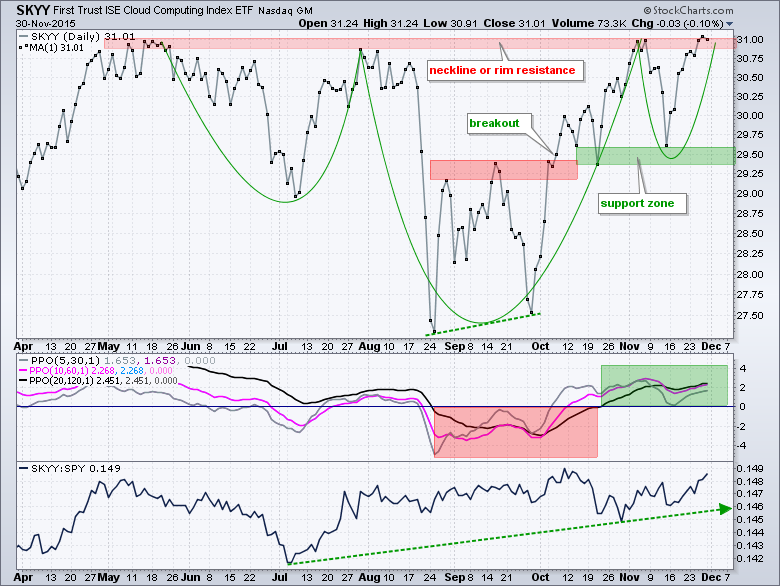Open the dropdown arrow beside Chg value
Image resolution: width=780 pixels, height=586 pixels.
pos(729,24)
